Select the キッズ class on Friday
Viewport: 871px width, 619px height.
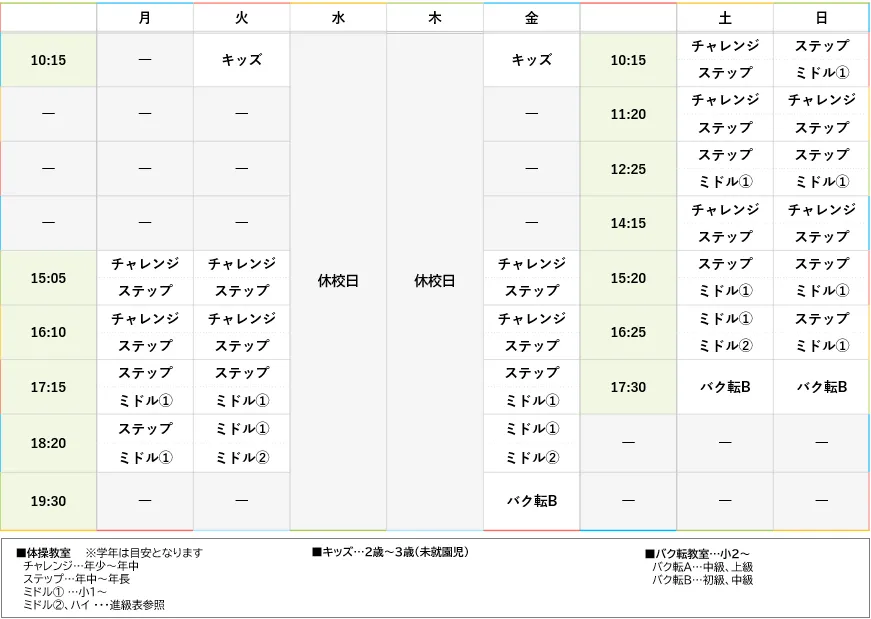[x=530, y=60]
